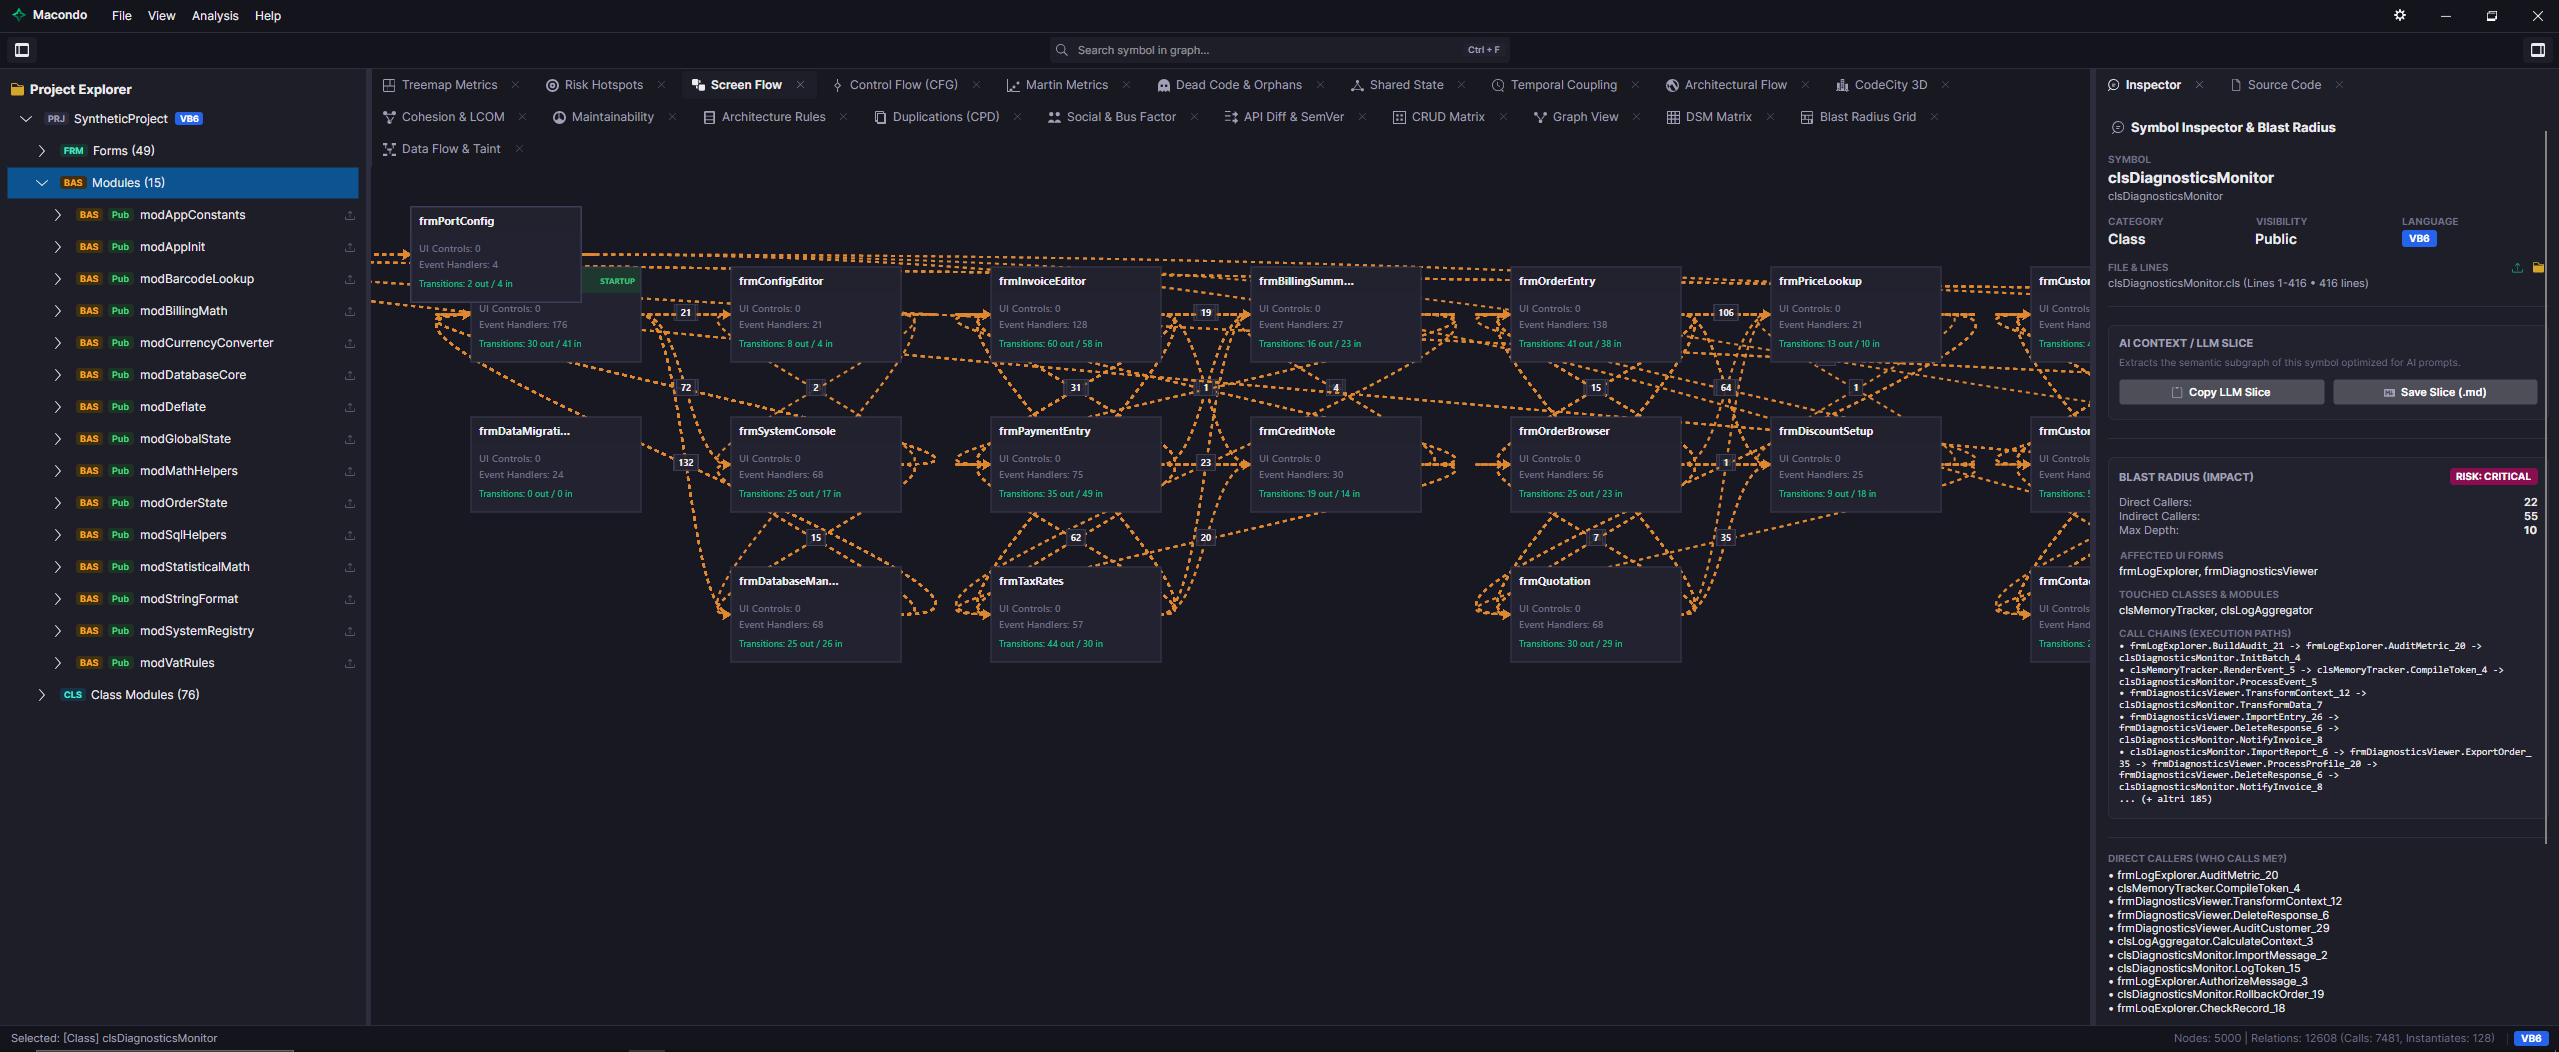Image resolution: width=2559 pixels, height=1052 pixels.
Task: Select the frmPaymentEntry node in graph
Action: click(x=1075, y=464)
